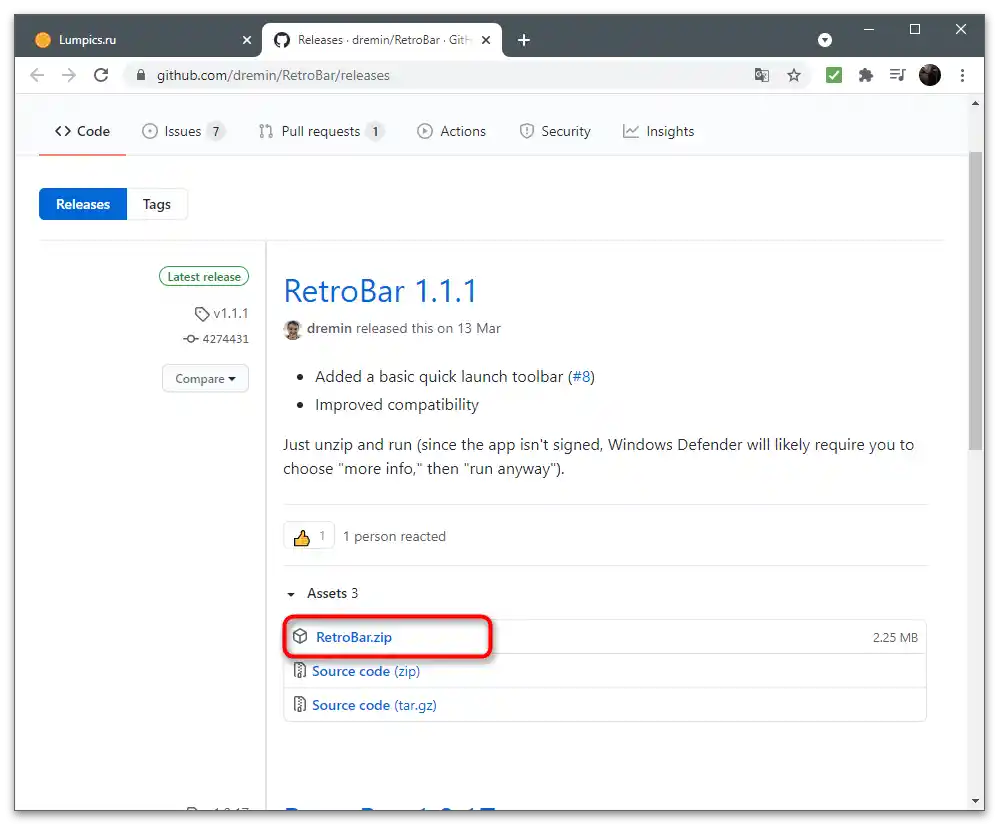The width and height of the screenshot is (999, 825).
Task: Open the dremin user profile link
Action: 329,328
